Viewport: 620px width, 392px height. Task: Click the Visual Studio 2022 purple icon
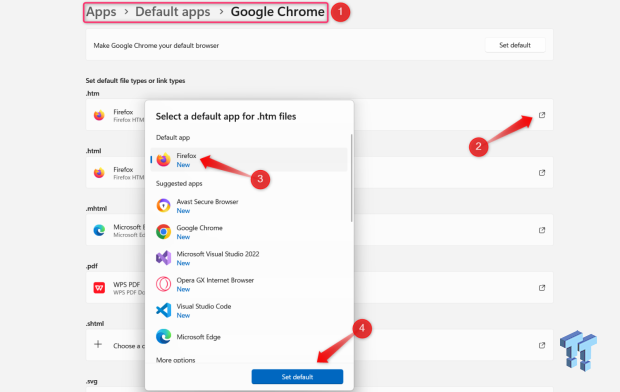tap(163, 258)
